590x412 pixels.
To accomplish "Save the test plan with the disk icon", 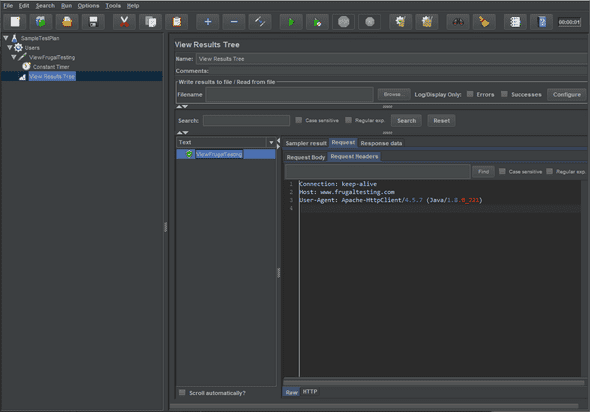I will [x=93, y=22].
